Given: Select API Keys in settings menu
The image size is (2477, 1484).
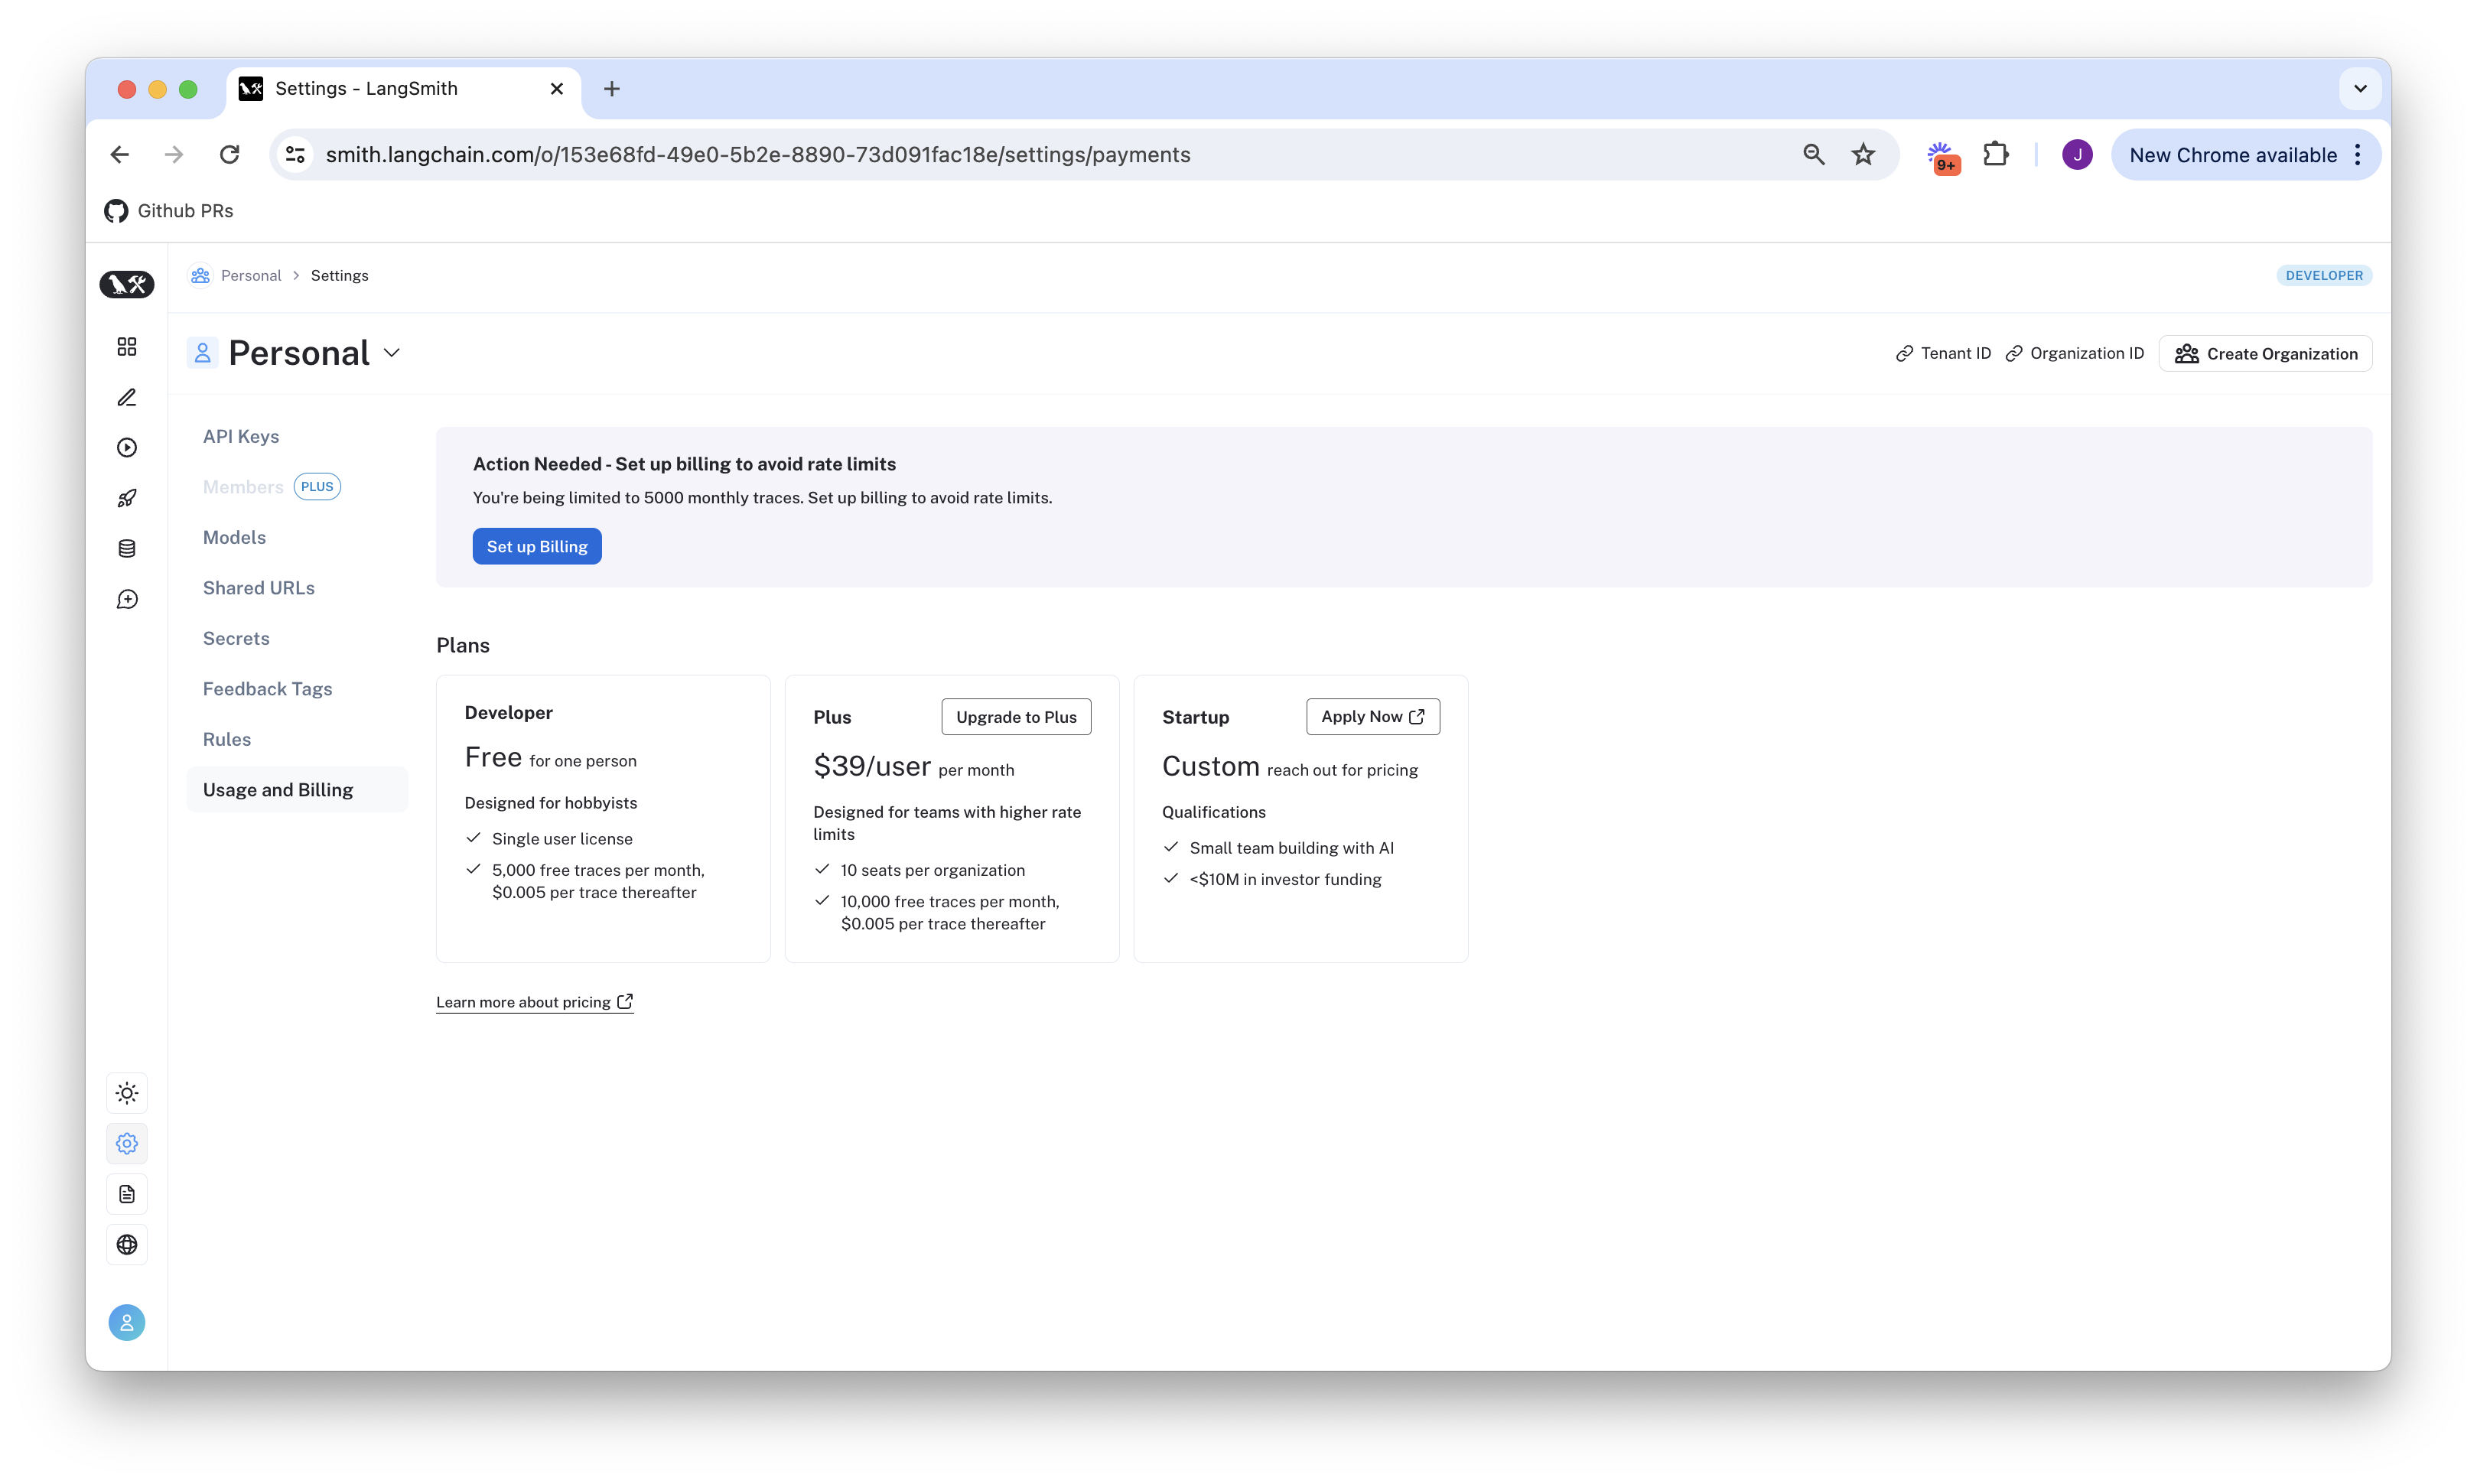Looking at the screenshot, I should pyautogui.click(x=241, y=436).
